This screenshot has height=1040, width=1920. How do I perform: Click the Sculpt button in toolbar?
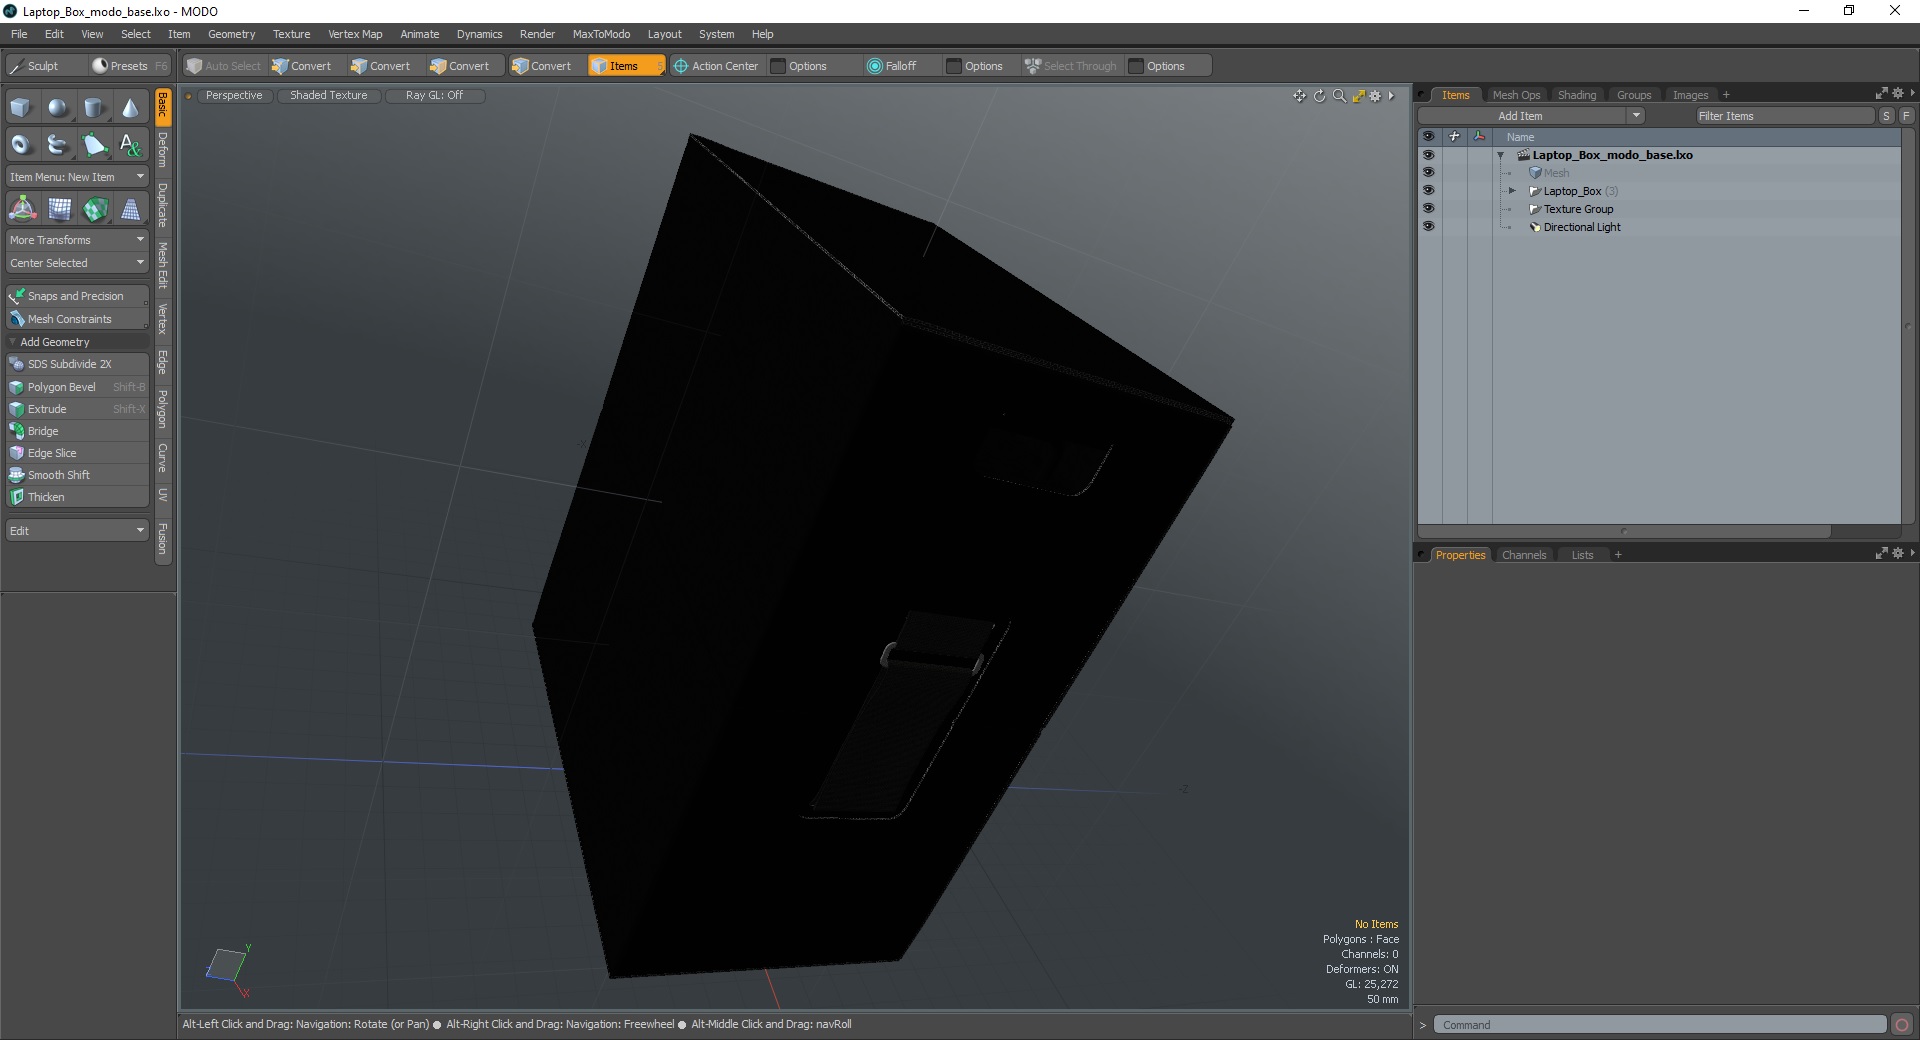45,66
